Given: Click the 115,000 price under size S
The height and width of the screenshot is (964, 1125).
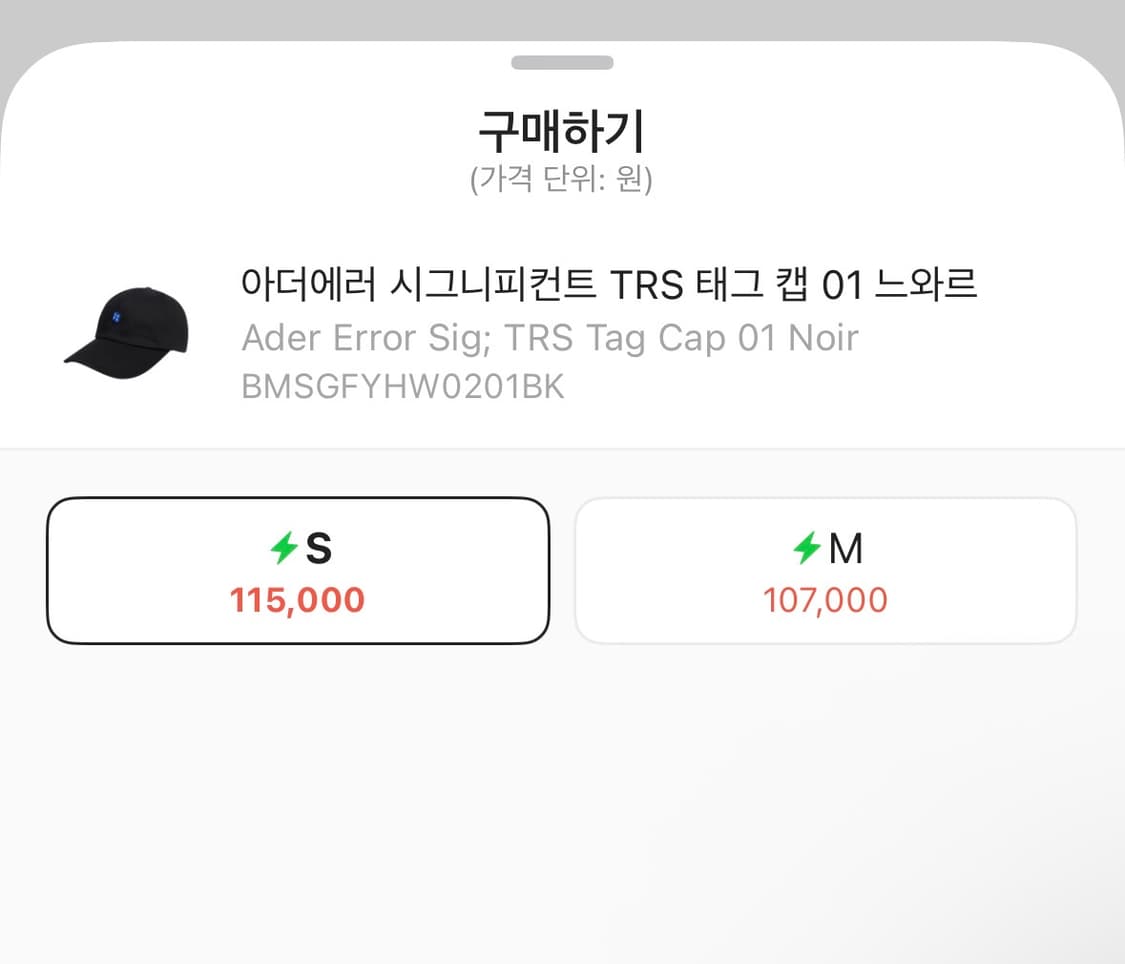Looking at the screenshot, I should tap(297, 600).
